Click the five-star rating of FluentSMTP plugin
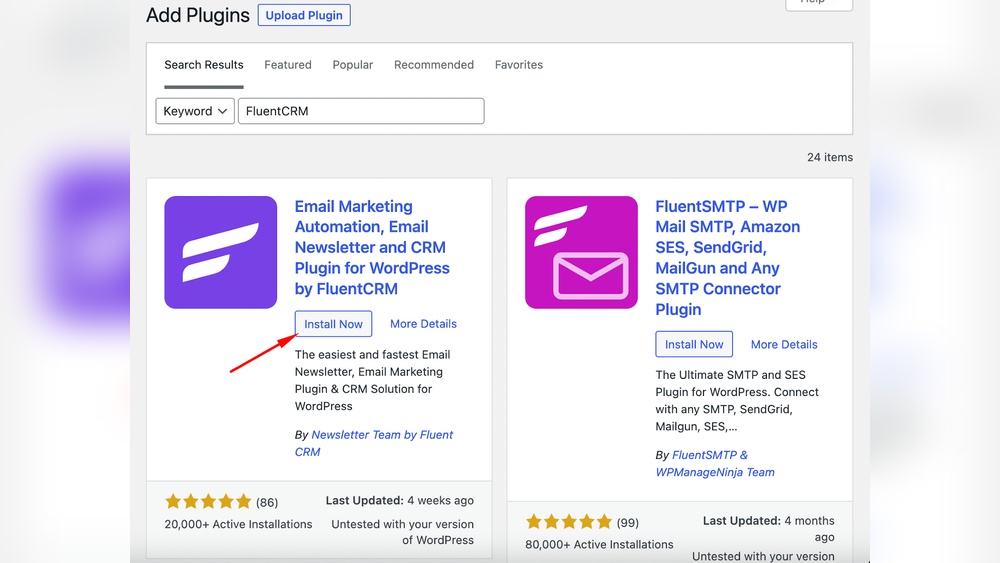This screenshot has width=1000, height=563. 569,522
